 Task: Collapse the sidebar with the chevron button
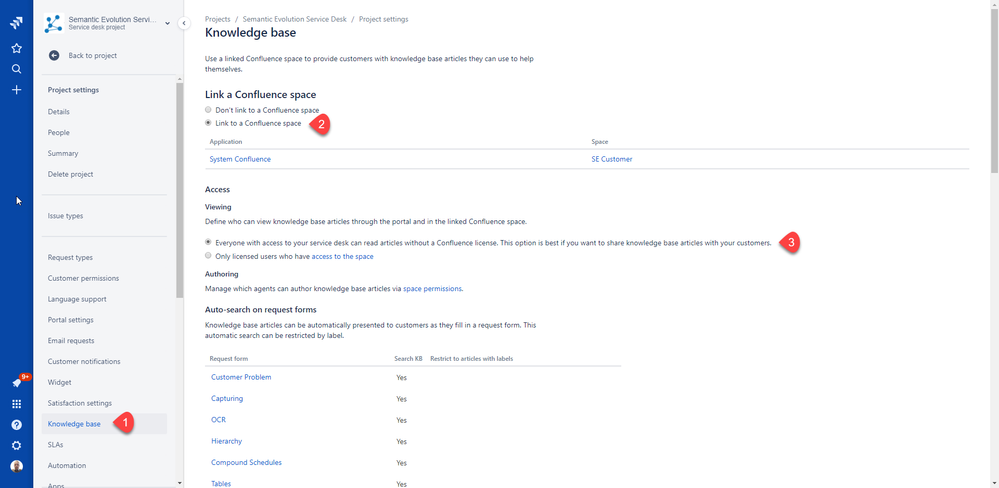tap(183, 23)
